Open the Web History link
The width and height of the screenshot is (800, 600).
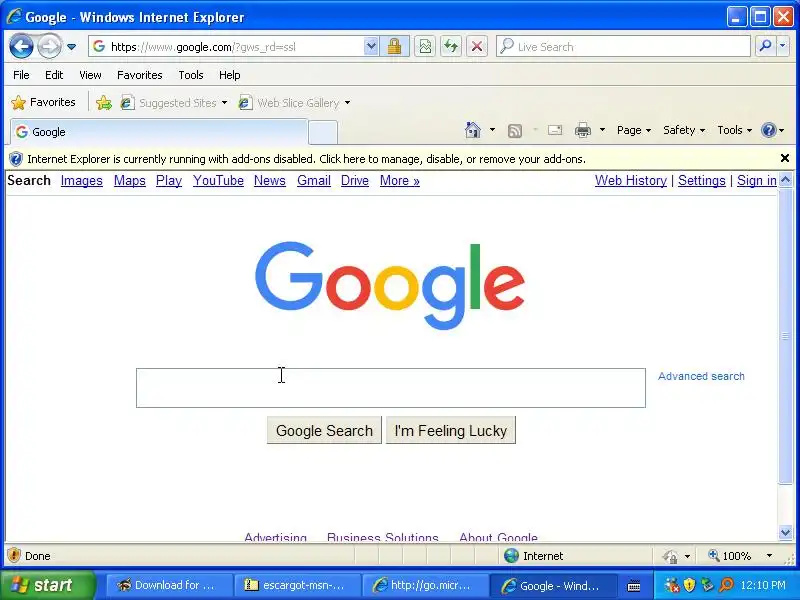631,181
